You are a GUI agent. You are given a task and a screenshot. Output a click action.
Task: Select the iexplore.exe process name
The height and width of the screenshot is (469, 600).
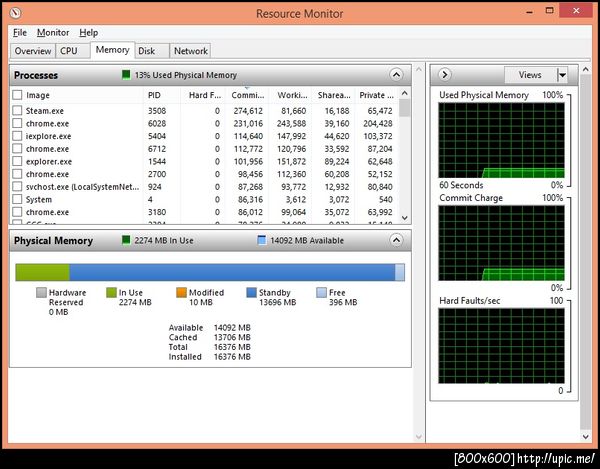[49, 136]
